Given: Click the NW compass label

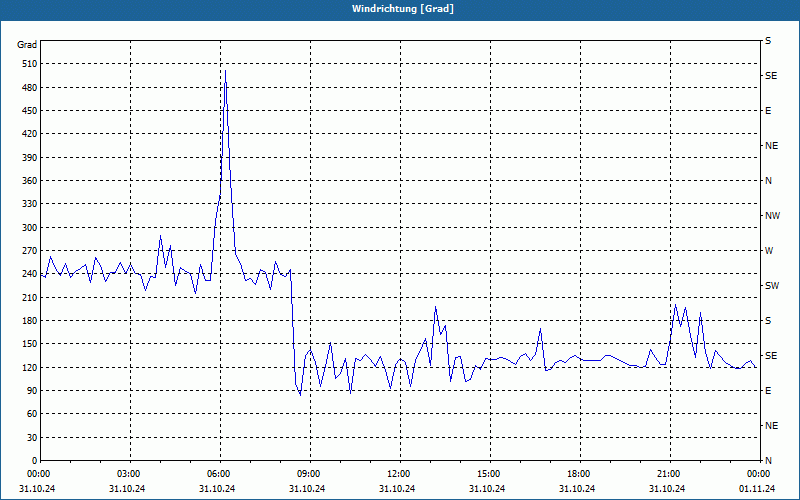Looking at the screenshot, I should point(772,216).
